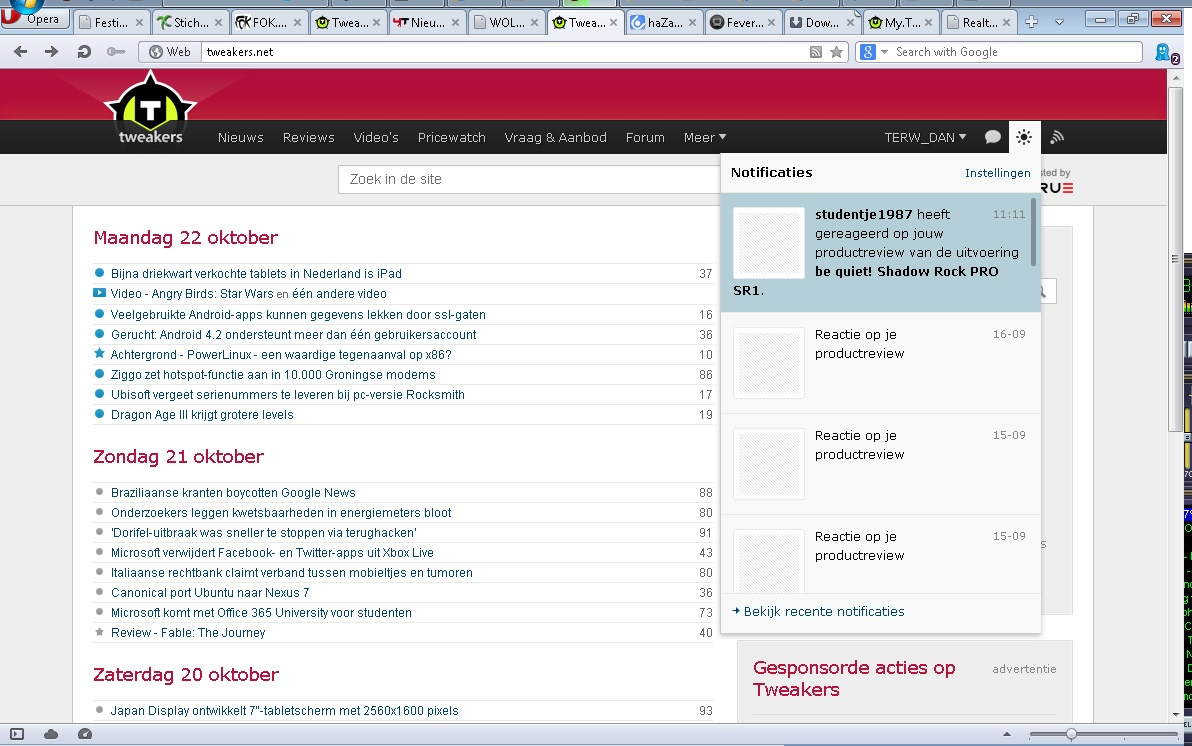Click the Zoek in de site field

[x=528, y=179]
